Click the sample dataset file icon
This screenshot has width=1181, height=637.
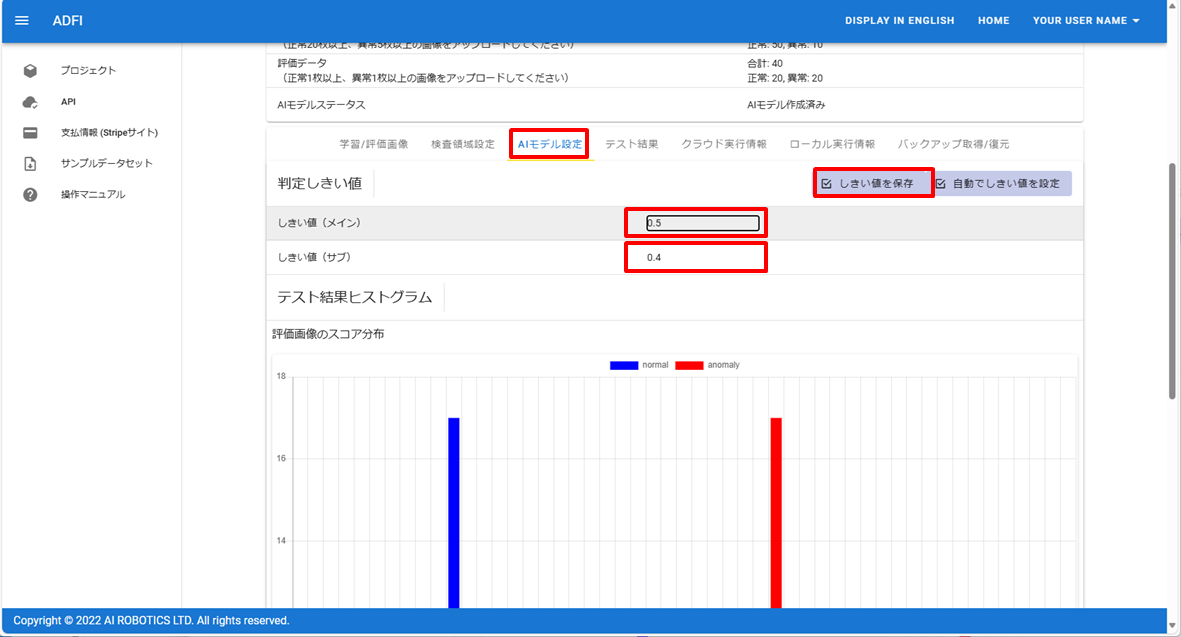(30, 163)
